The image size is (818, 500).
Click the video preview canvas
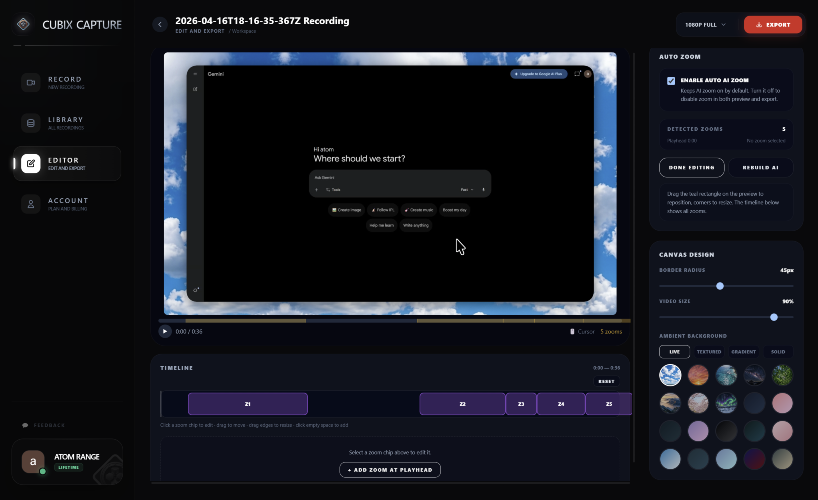click(390, 183)
